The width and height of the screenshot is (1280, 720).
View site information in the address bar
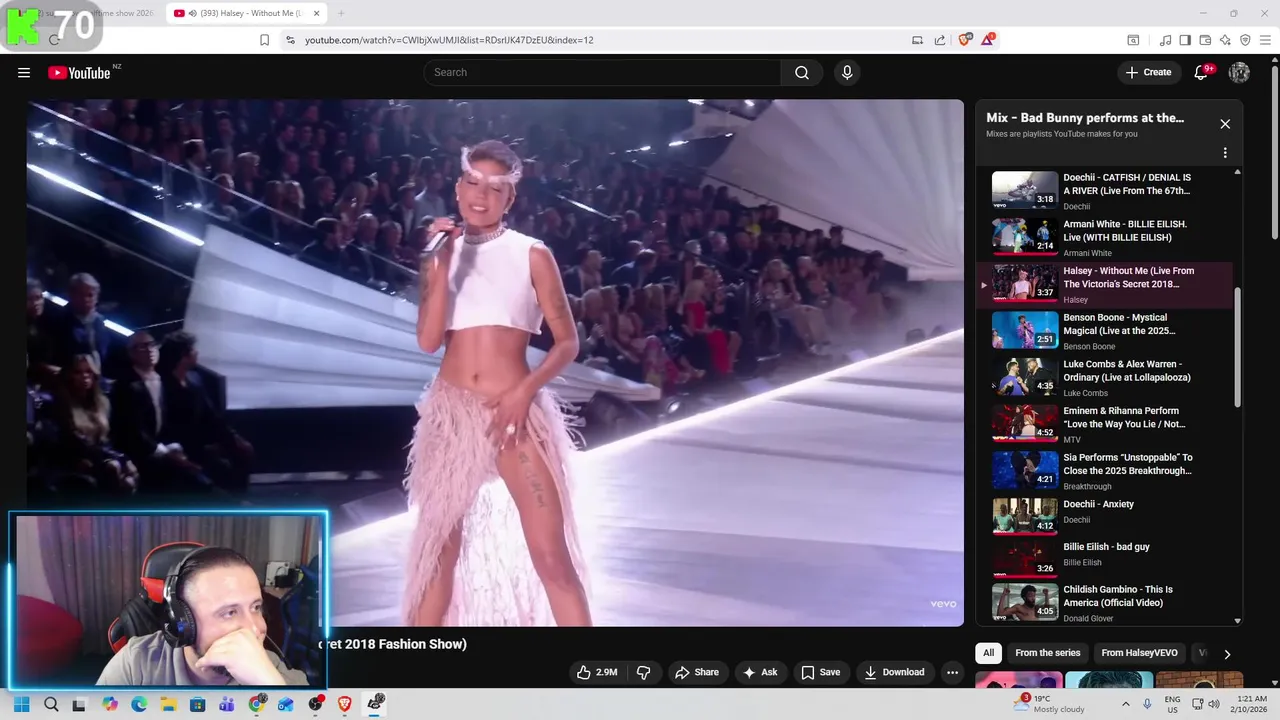[290, 40]
